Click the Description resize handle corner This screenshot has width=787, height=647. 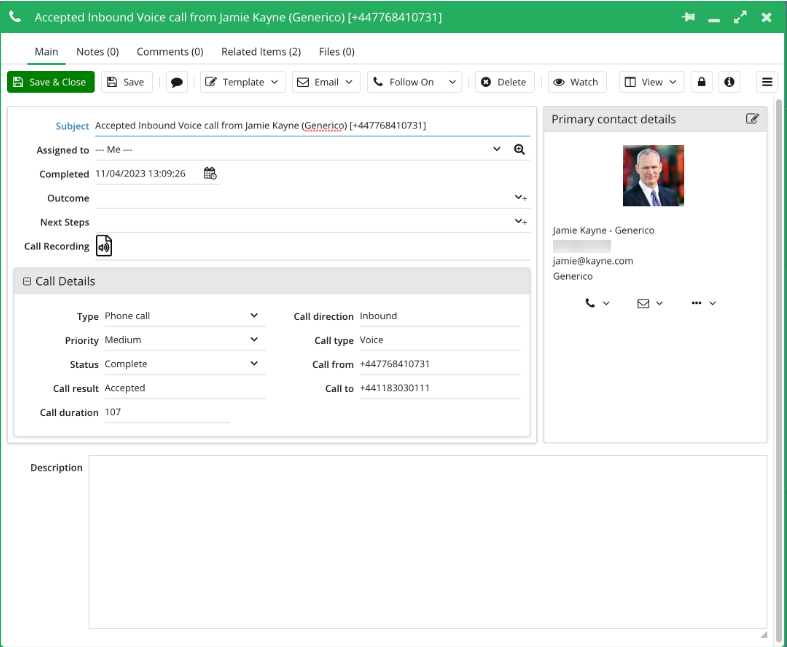click(x=763, y=635)
